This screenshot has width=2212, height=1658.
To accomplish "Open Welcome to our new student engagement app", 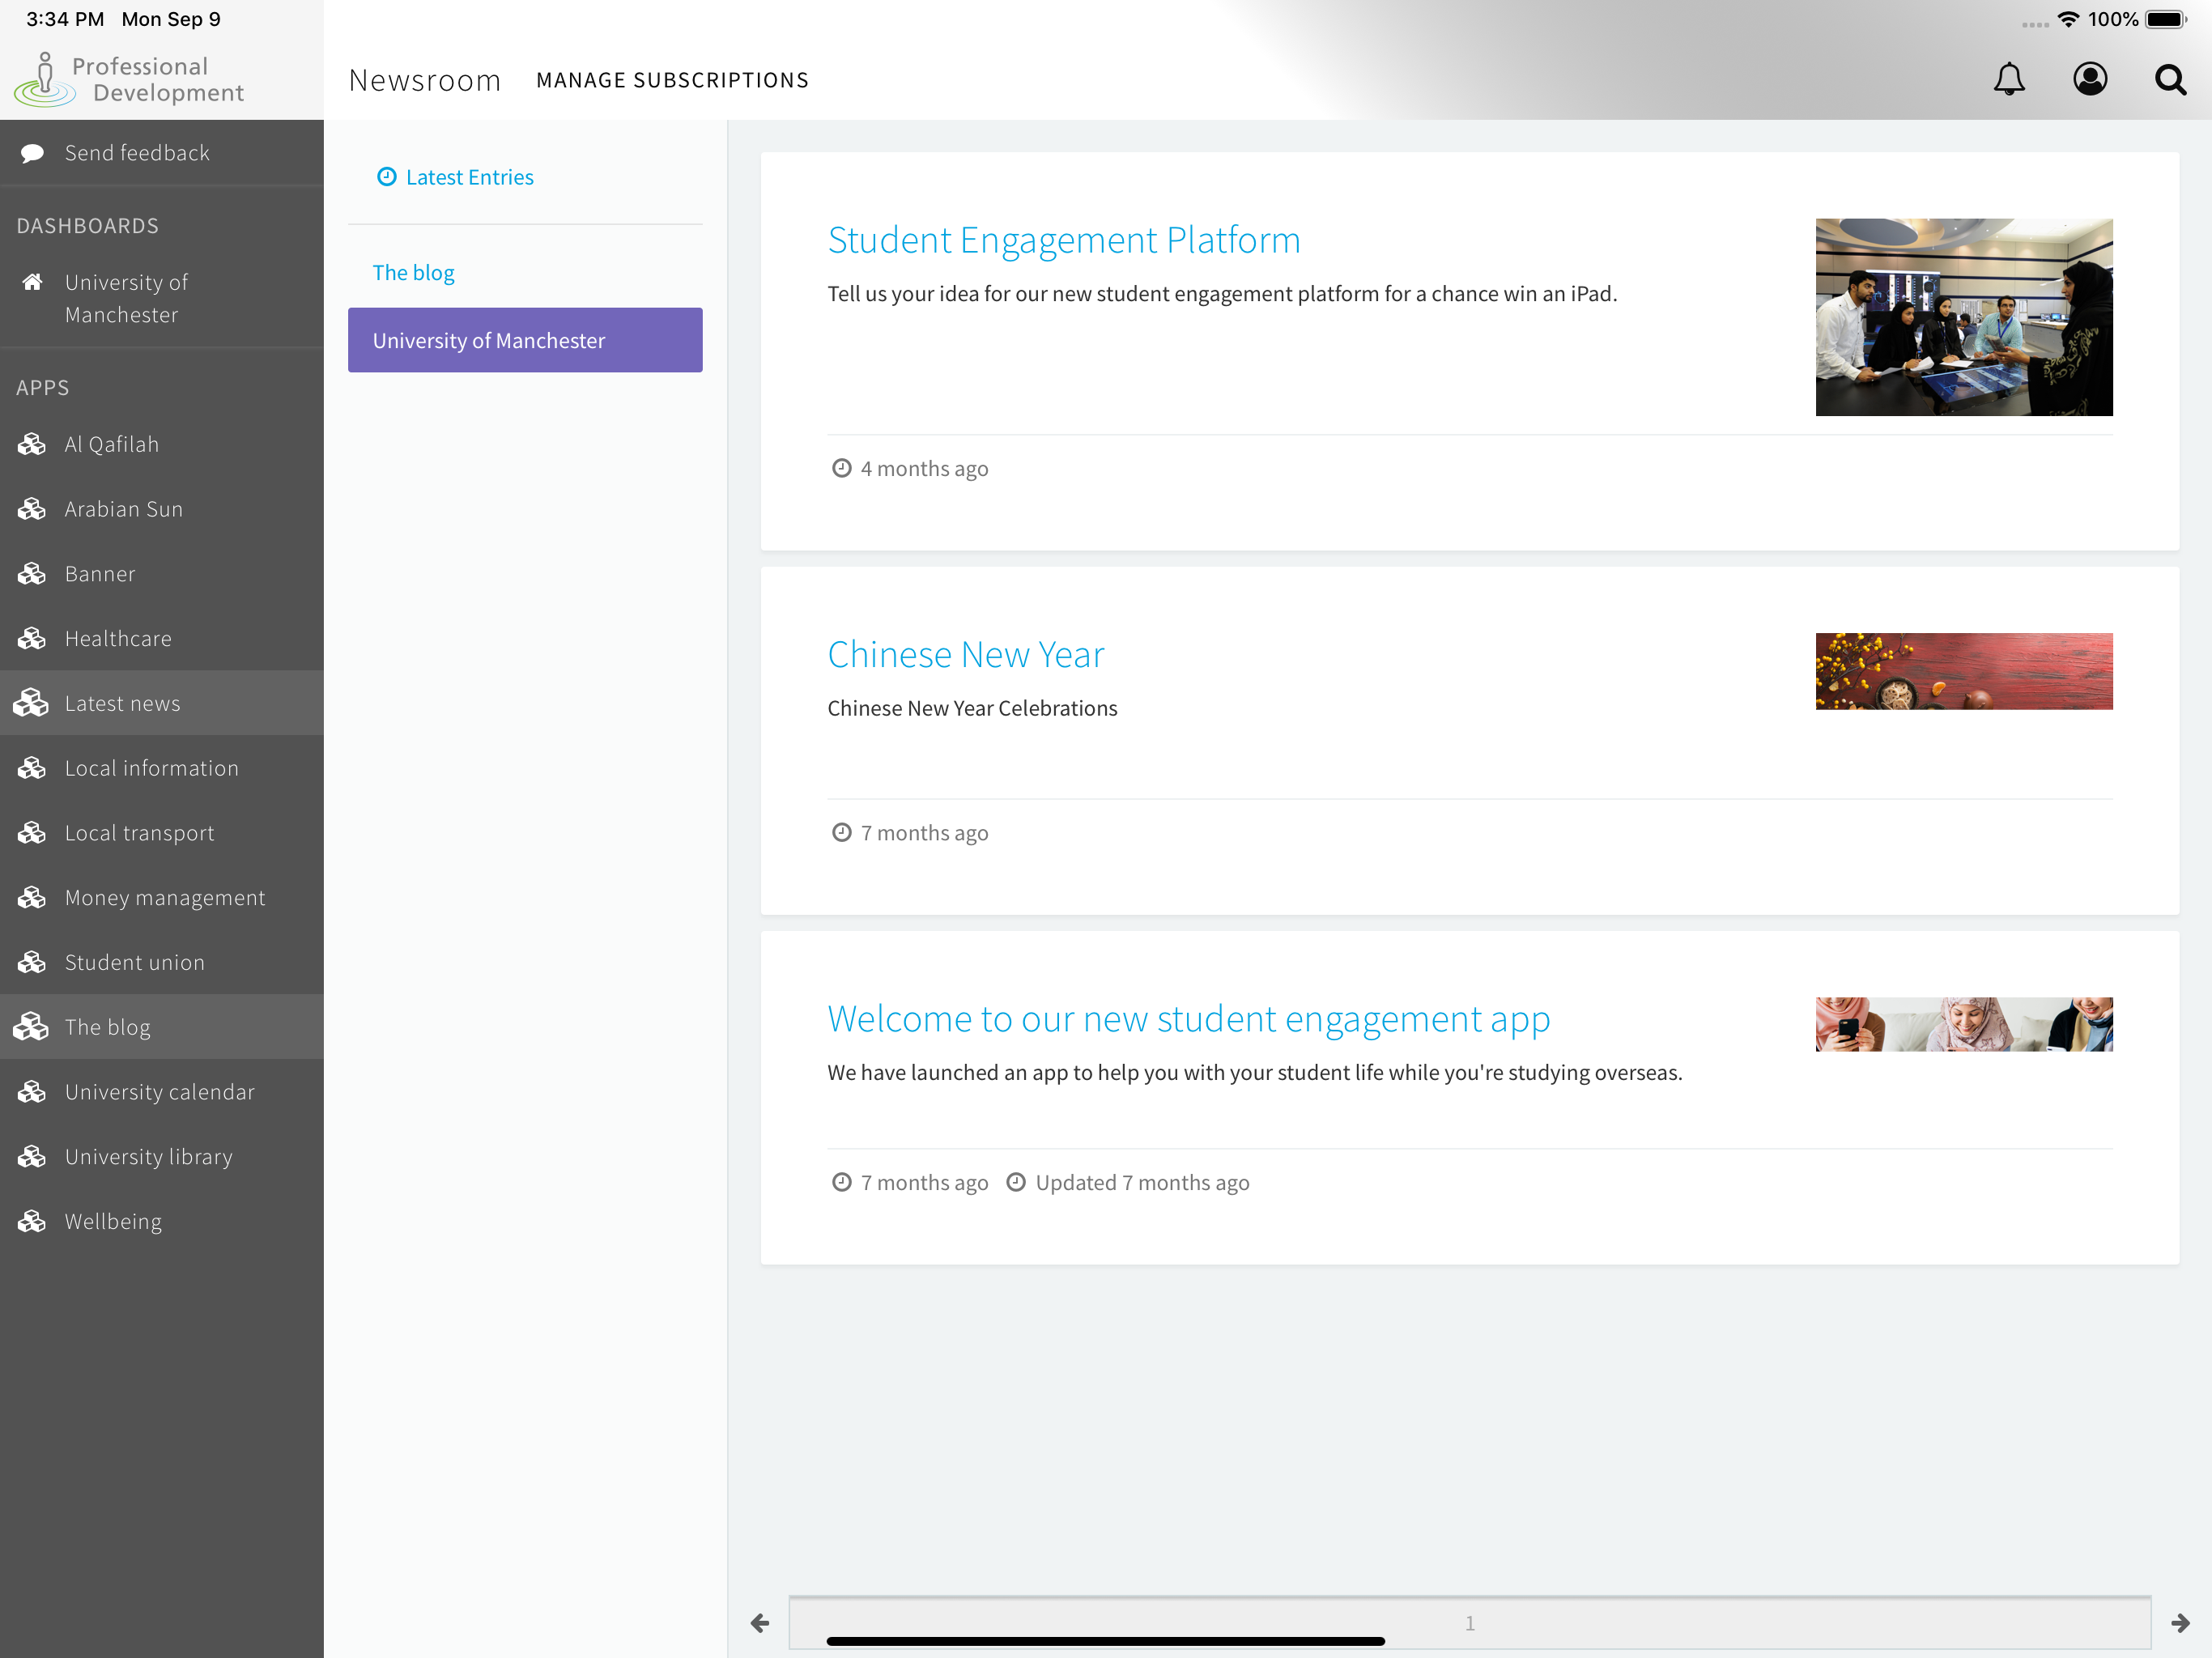I will (x=1189, y=1019).
